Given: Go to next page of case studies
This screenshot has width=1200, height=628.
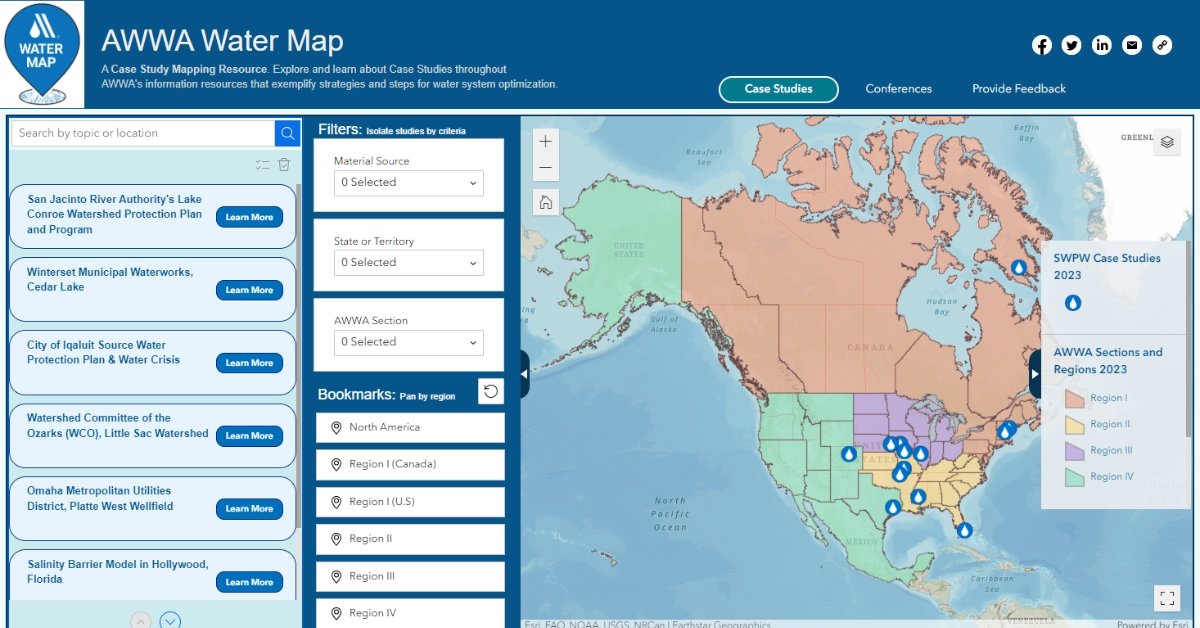Looking at the screenshot, I should coord(170,621).
